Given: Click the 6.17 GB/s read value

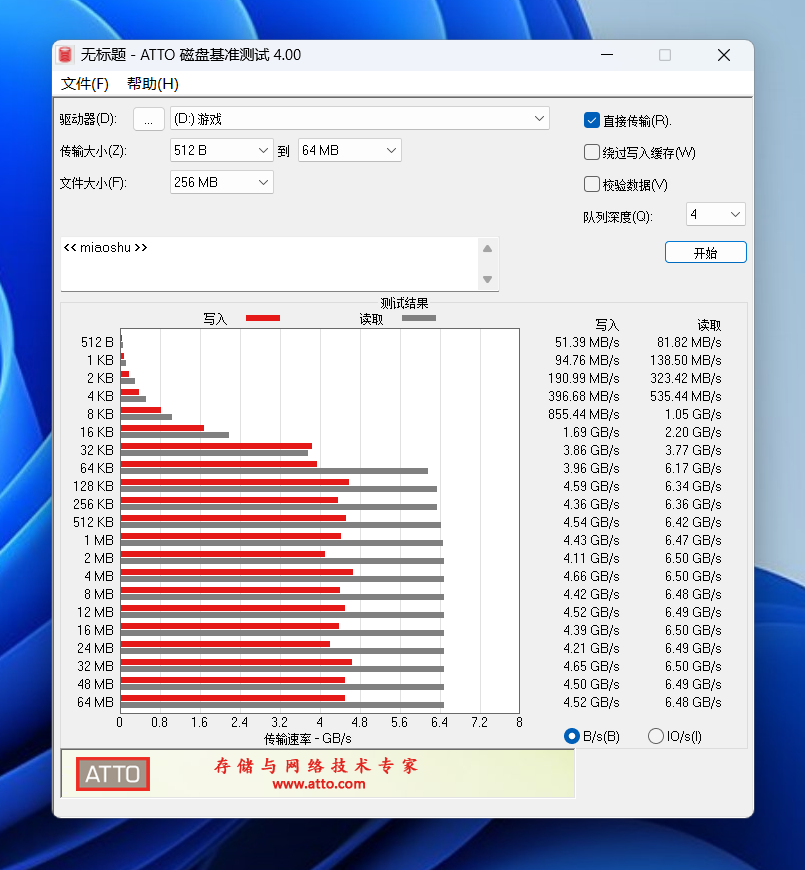Looking at the screenshot, I should tap(693, 468).
